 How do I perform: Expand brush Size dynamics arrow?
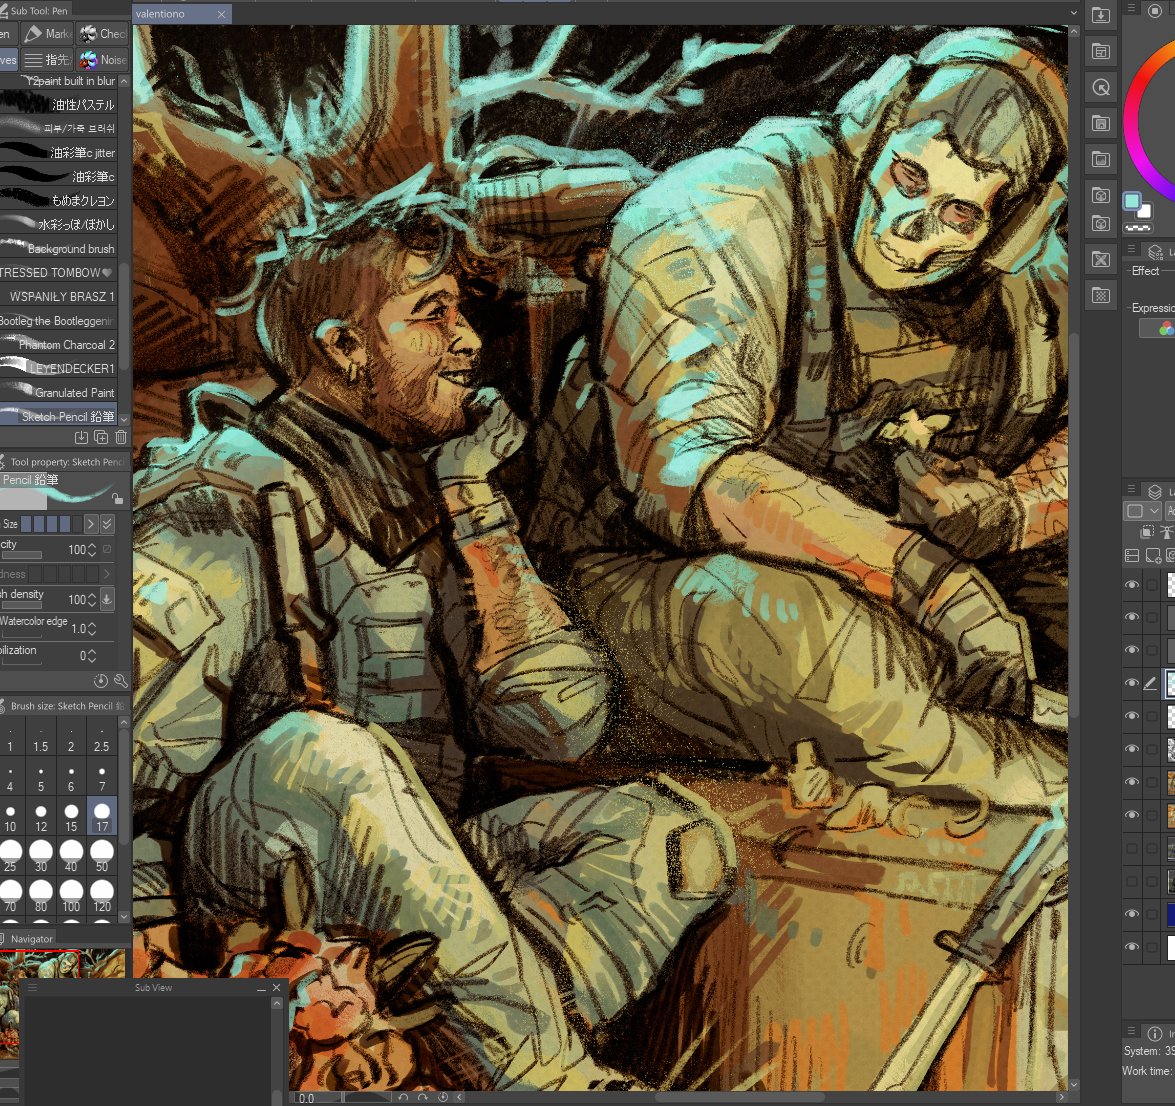pyautogui.click(x=91, y=524)
